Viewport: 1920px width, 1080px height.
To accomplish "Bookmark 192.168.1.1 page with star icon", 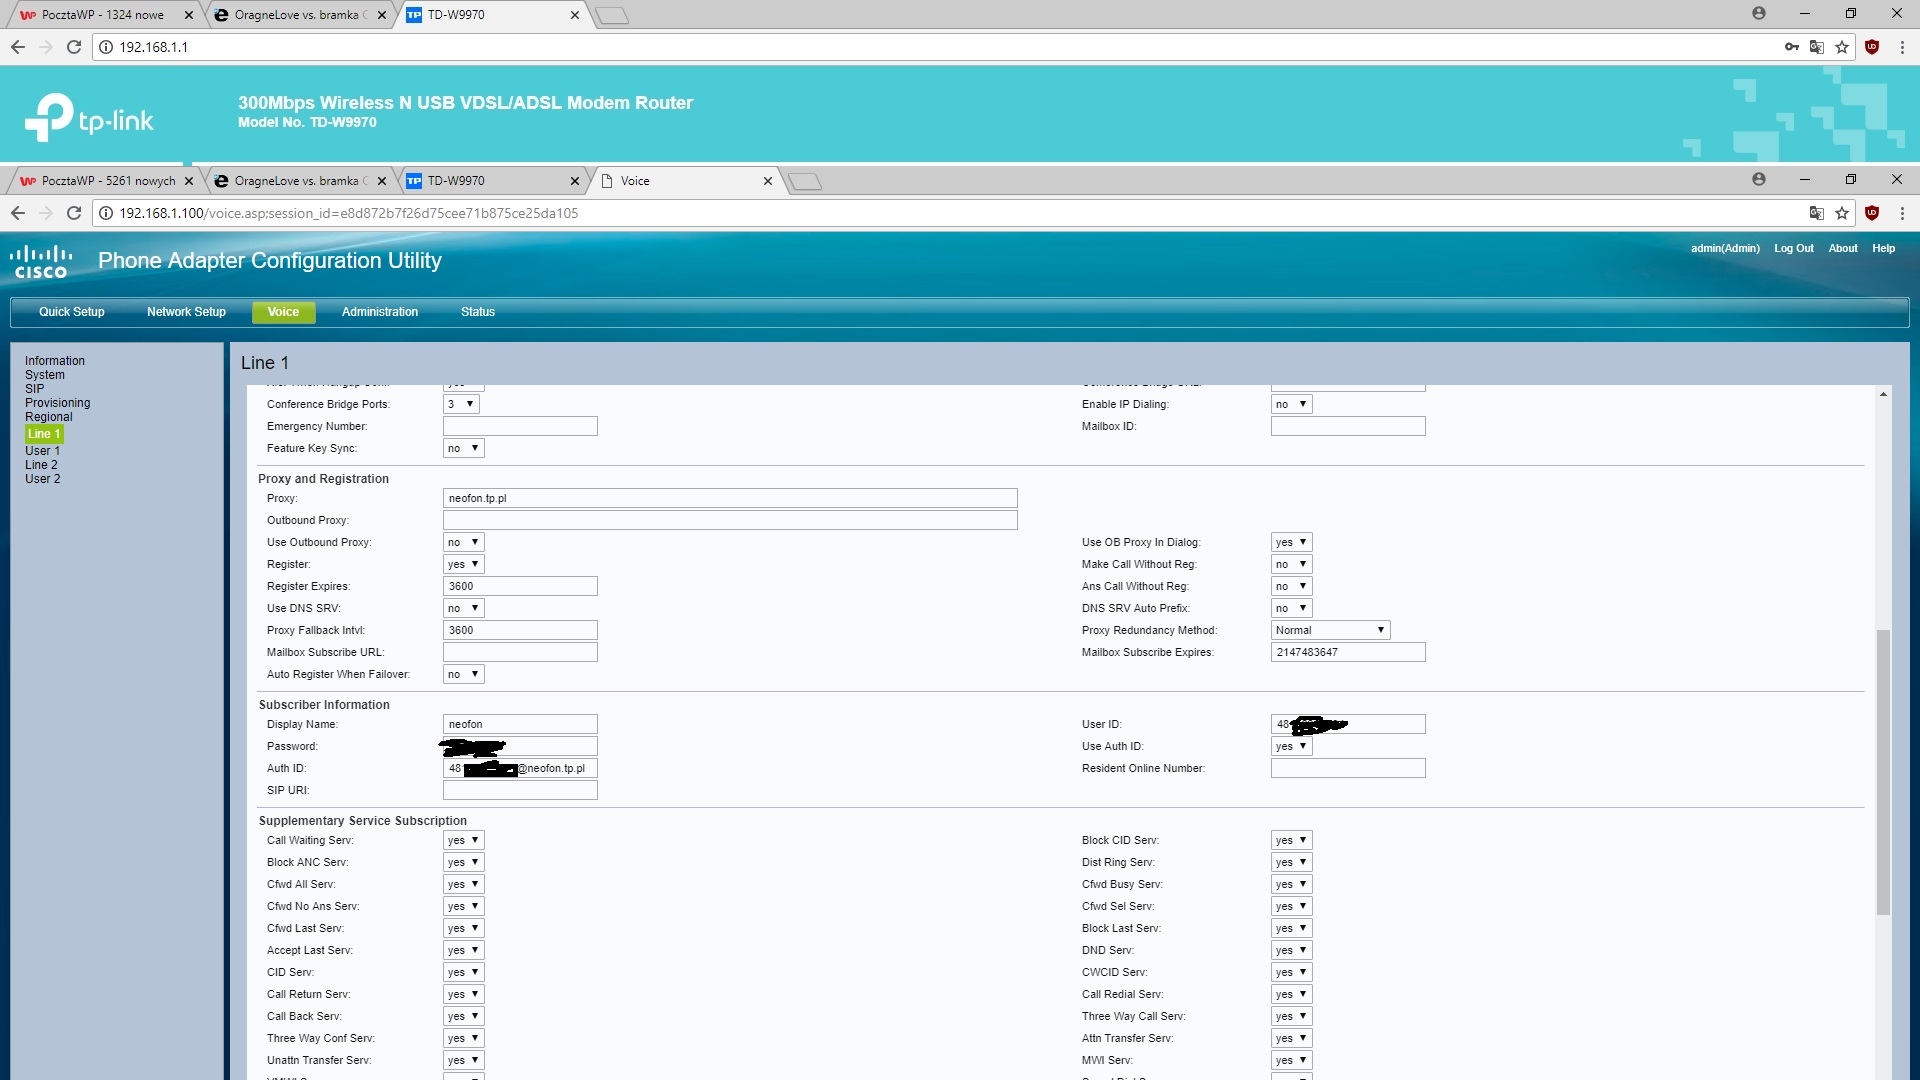I will click(x=1842, y=47).
